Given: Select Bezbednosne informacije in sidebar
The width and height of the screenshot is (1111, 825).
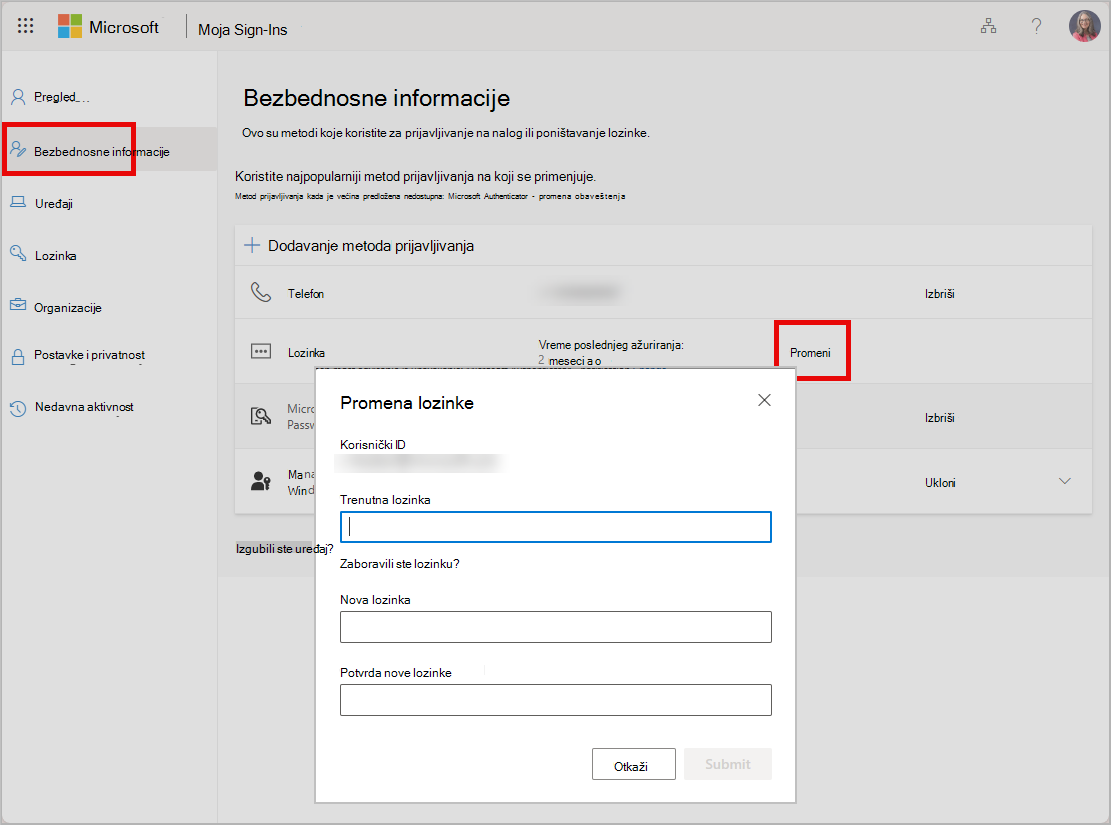Looking at the screenshot, I should [101, 152].
